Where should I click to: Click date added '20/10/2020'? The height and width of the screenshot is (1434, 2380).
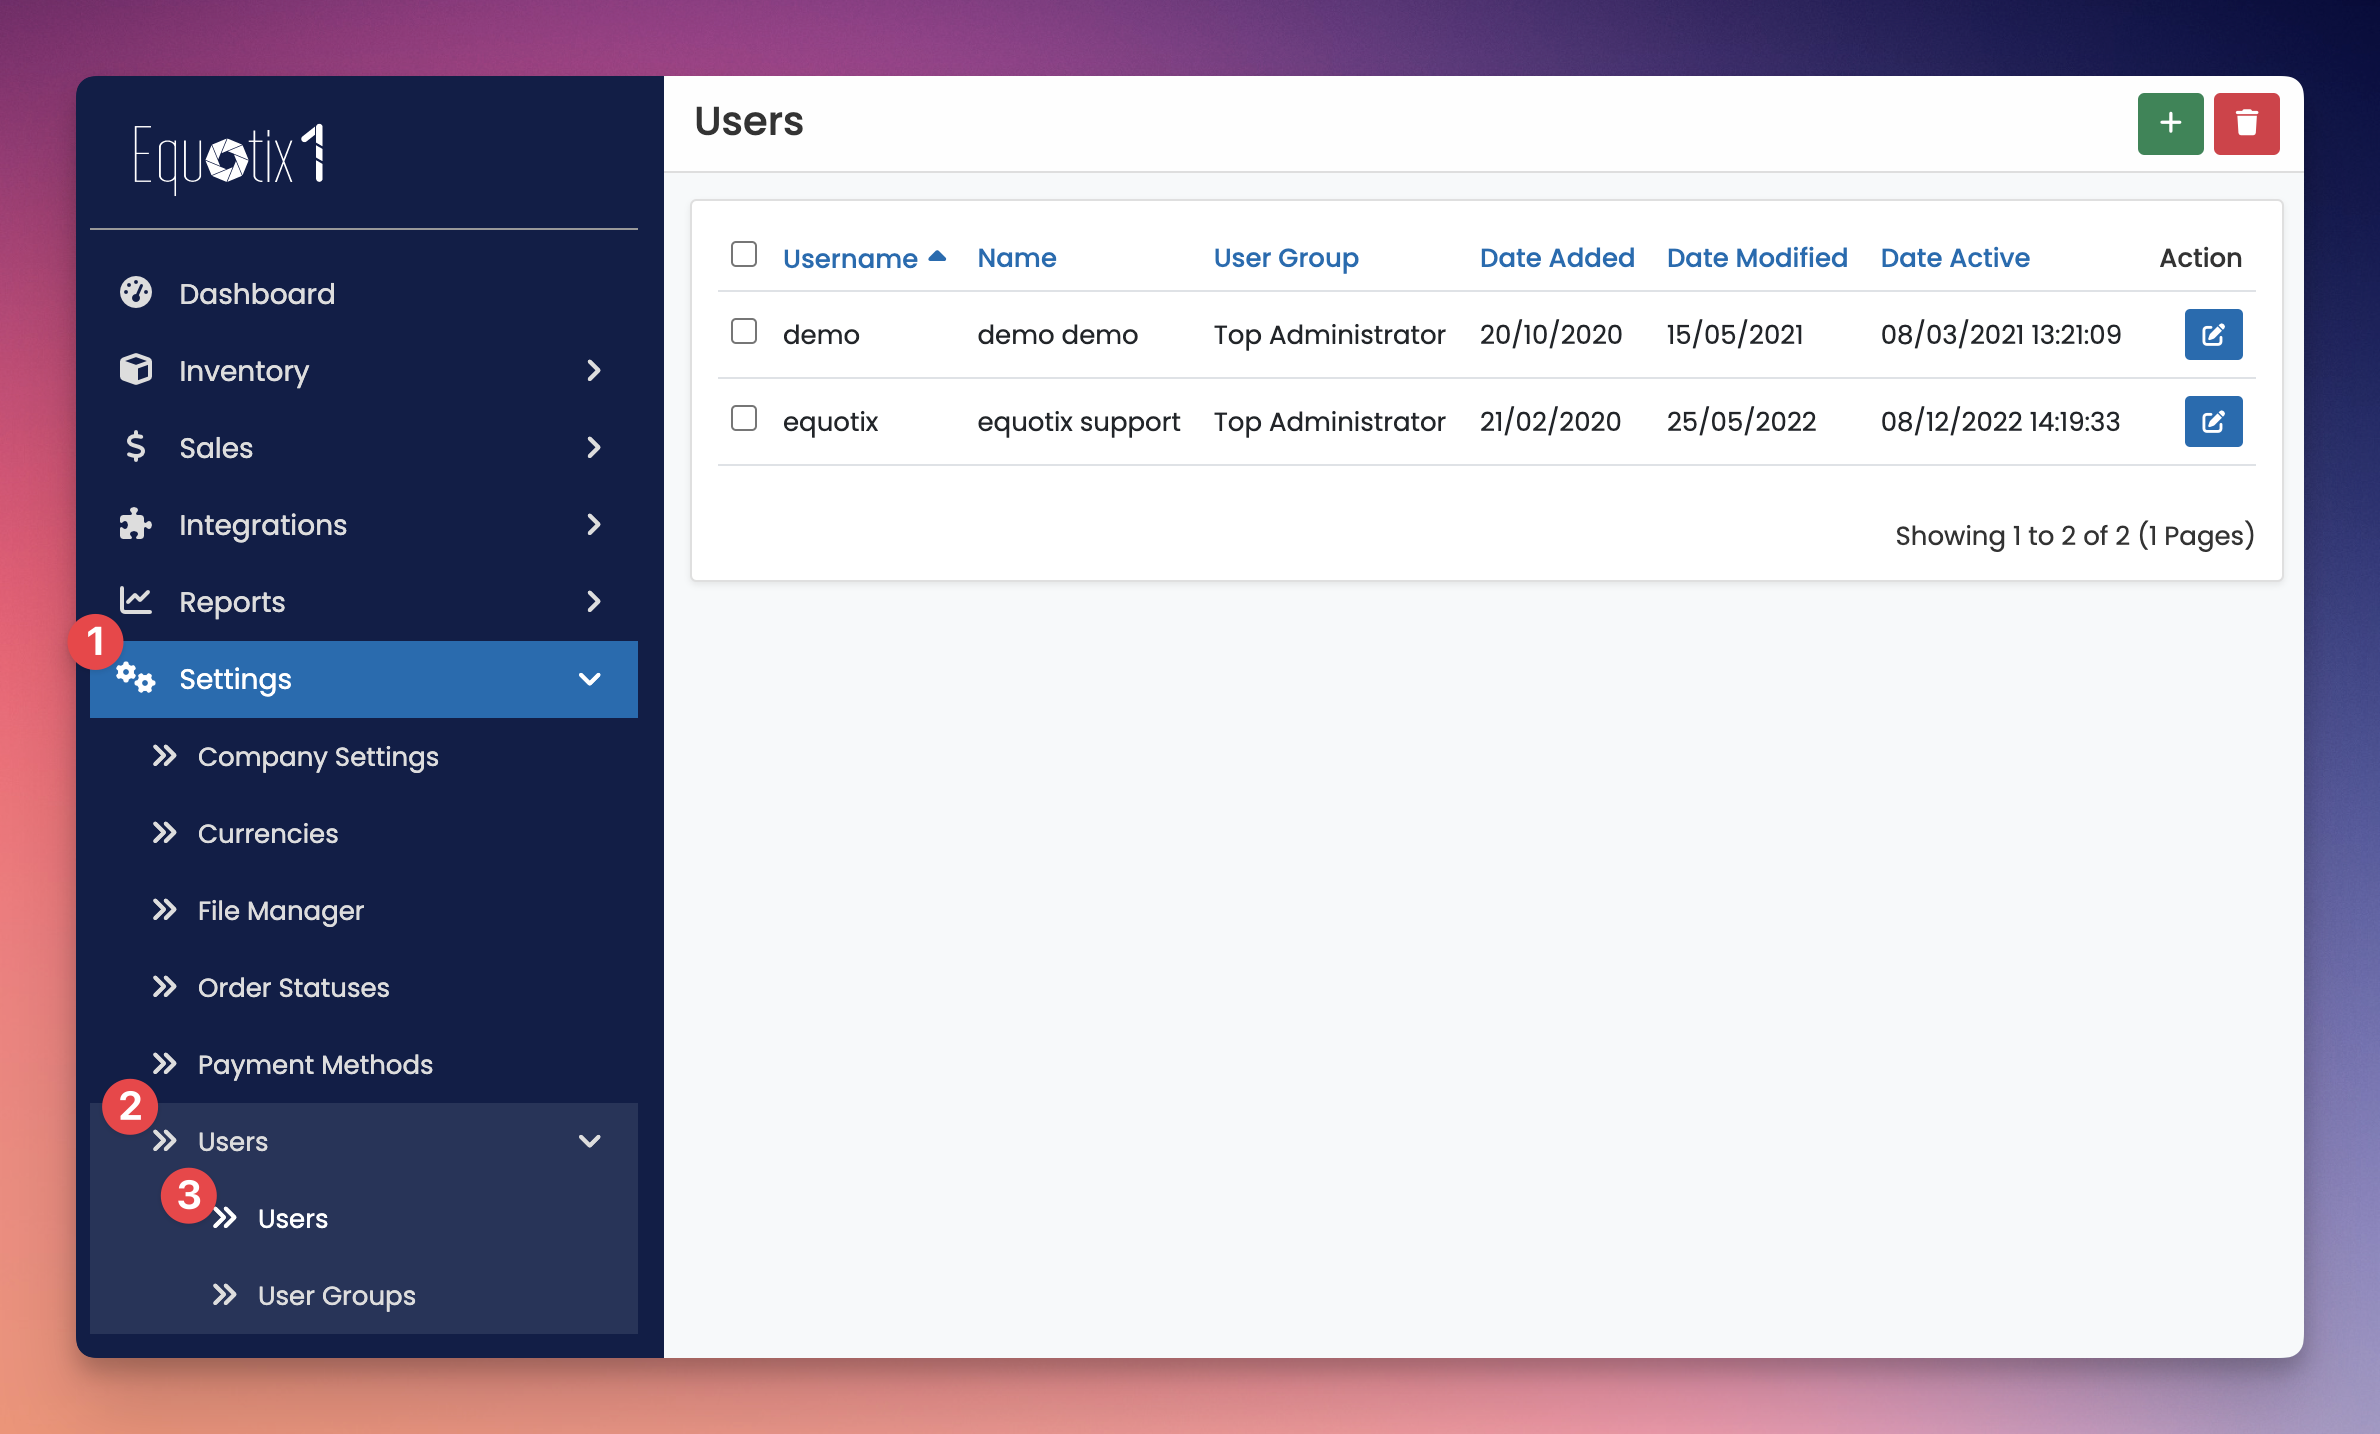pos(1551,335)
